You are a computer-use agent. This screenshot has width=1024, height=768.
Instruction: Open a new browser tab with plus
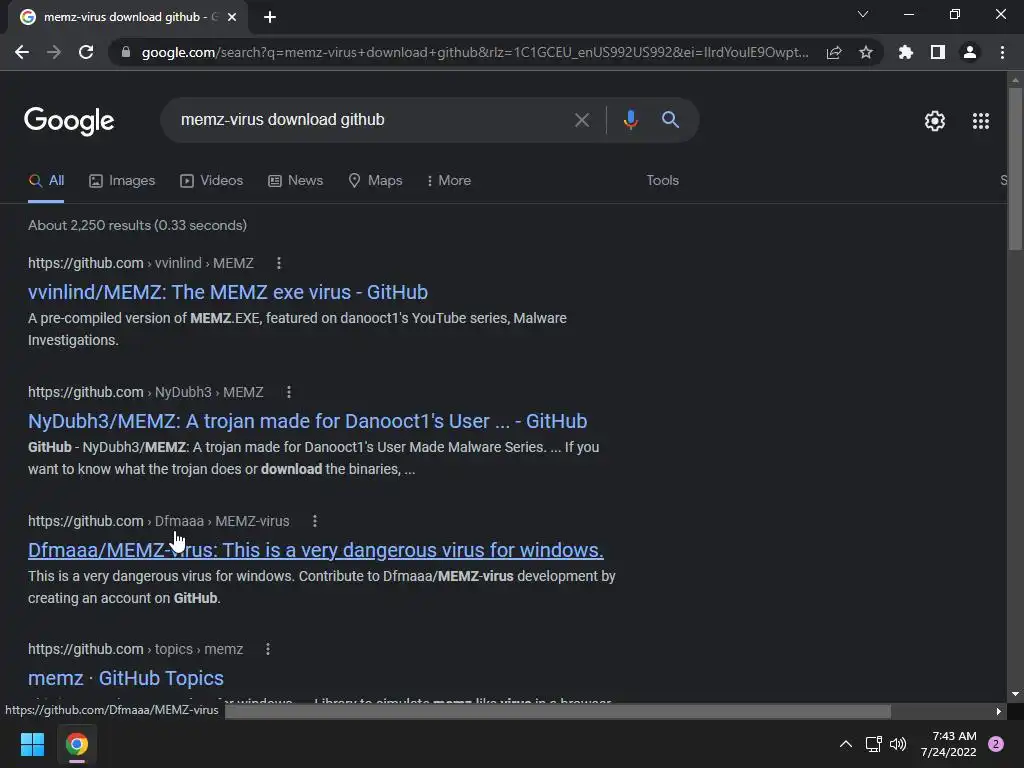pyautogui.click(x=270, y=17)
